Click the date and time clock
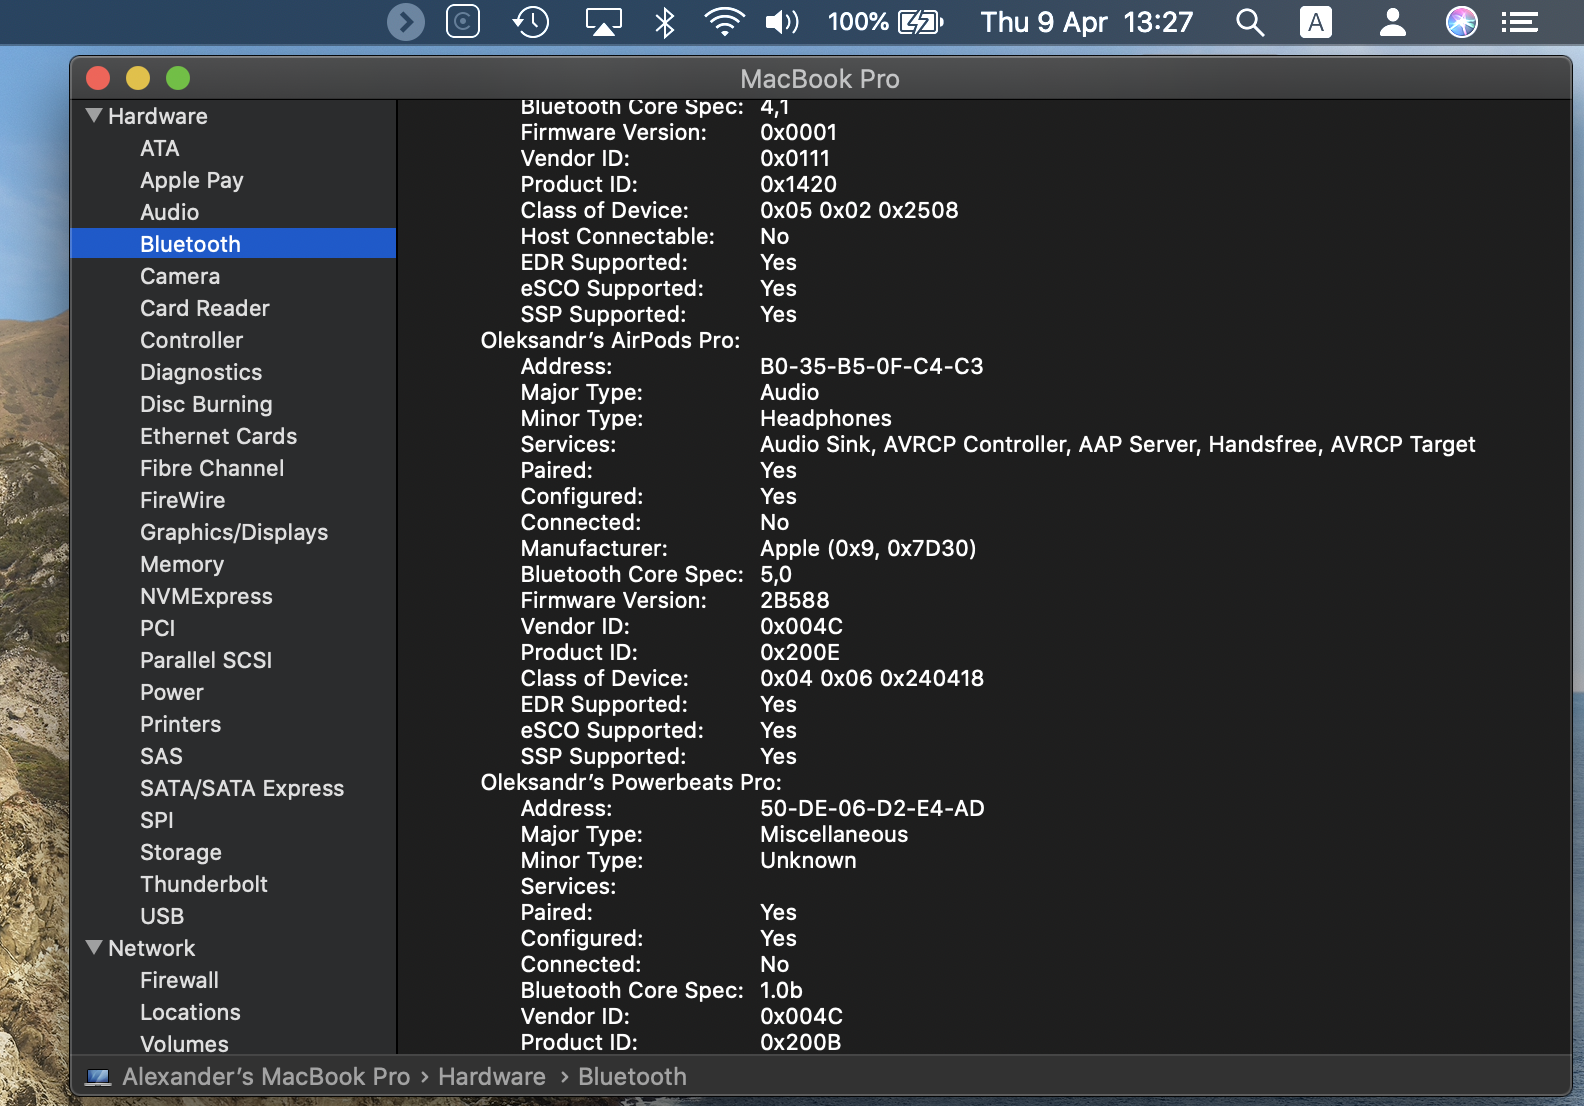Screen dimensions: 1584x1106 click(1086, 22)
